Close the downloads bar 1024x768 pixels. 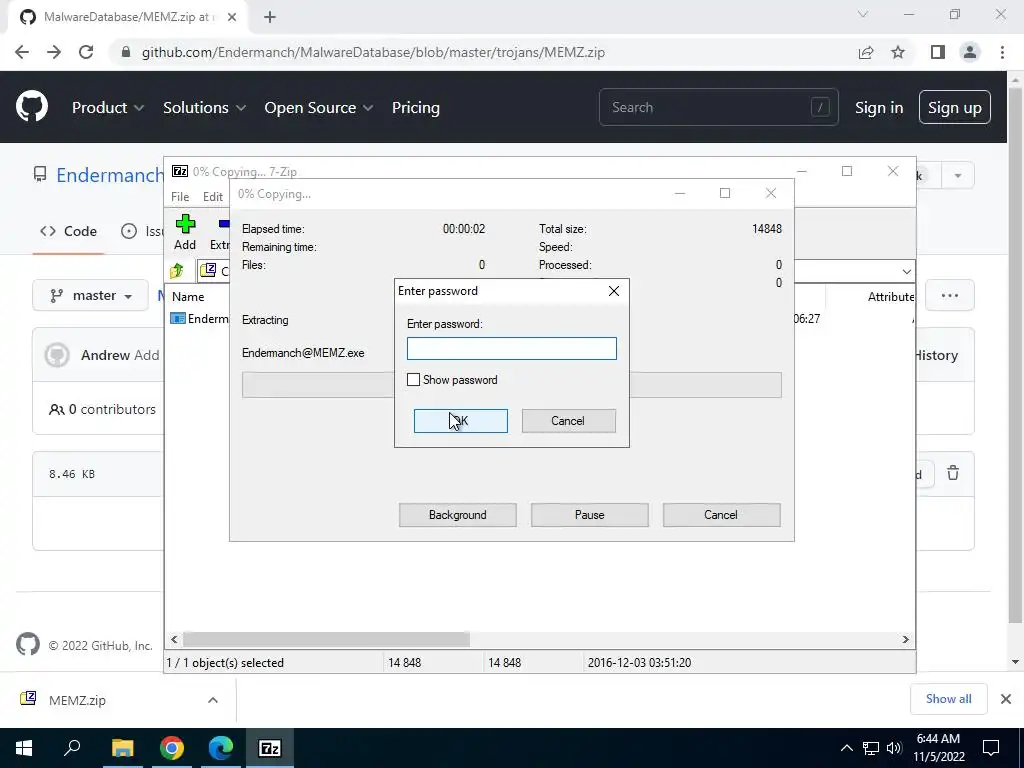(x=1006, y=699)
